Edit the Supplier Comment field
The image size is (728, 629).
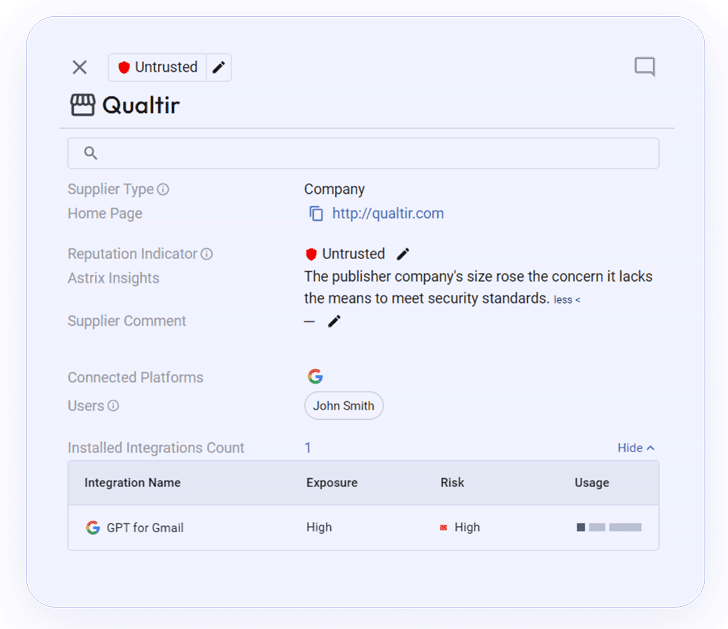coord(334,321)
